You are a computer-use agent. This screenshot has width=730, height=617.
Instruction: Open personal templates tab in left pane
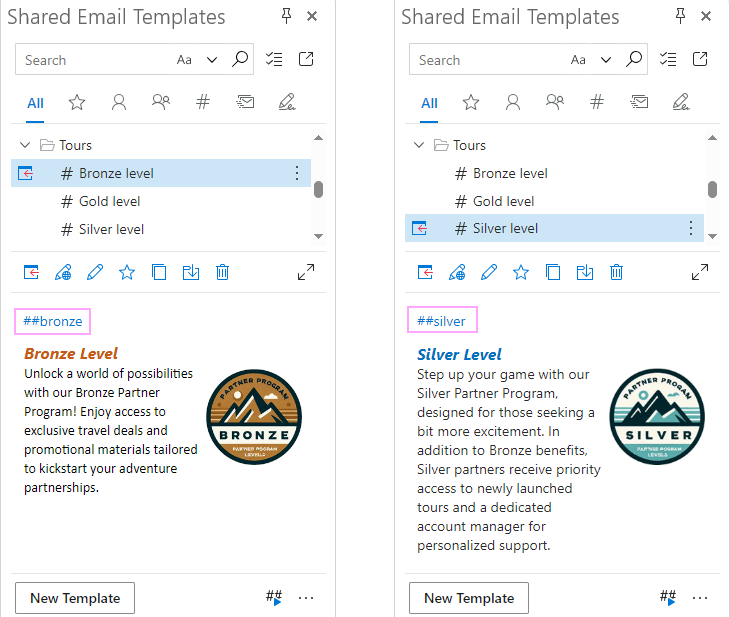119,102
